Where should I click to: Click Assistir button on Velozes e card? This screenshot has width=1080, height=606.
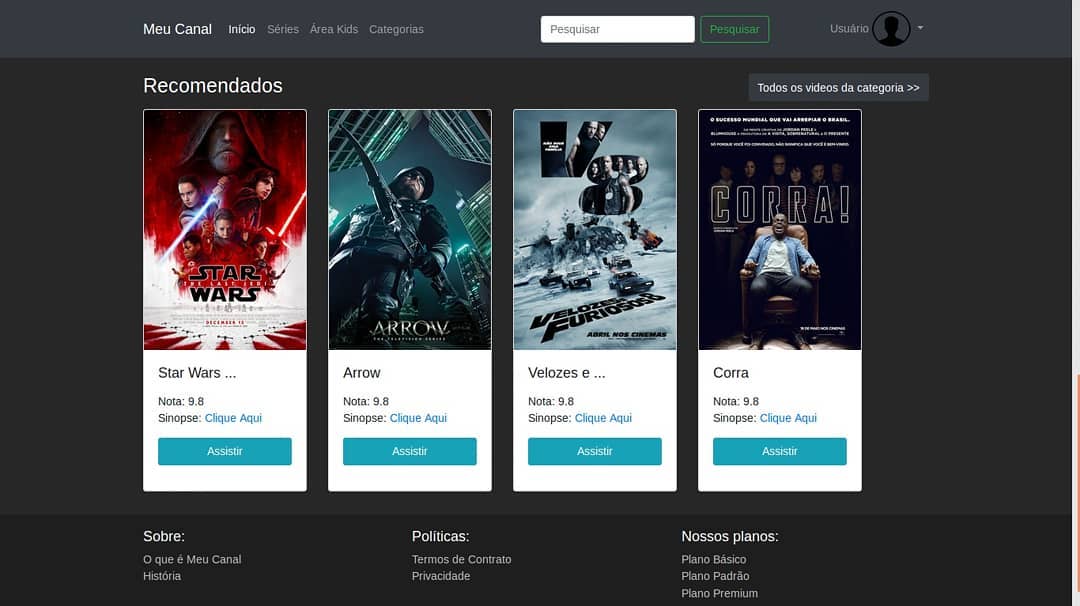click(x=594, y=451)
